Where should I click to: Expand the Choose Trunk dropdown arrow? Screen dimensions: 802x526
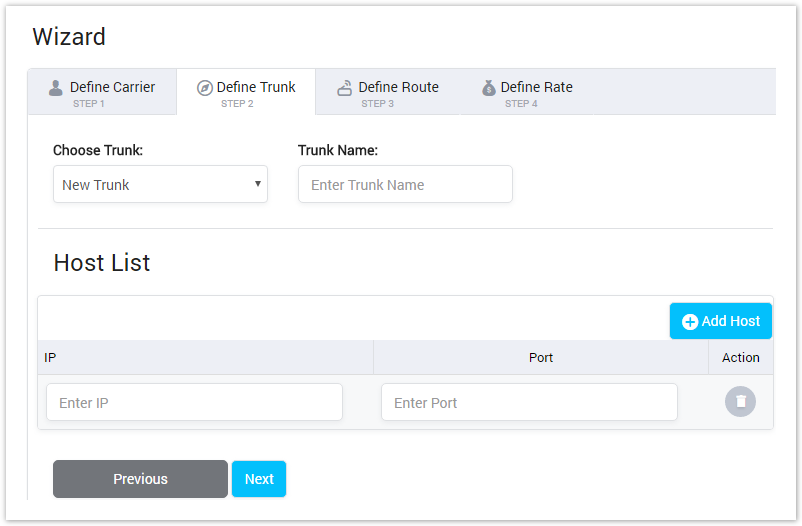click(x=257, y=184)
